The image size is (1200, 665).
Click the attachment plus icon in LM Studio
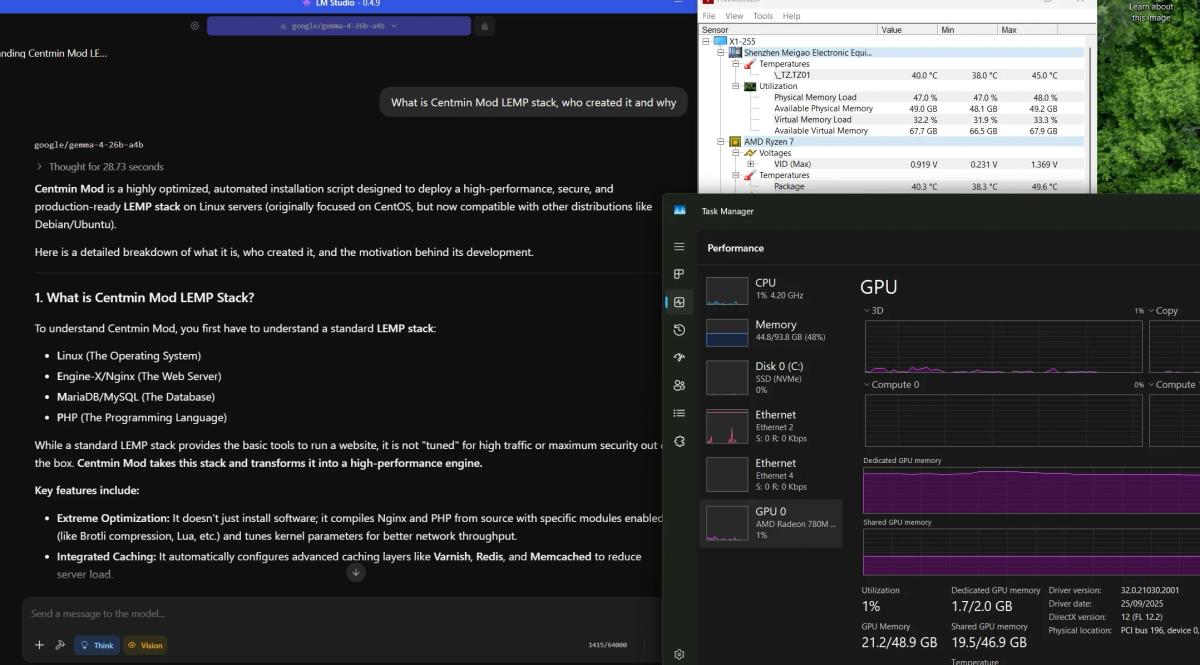40,645
